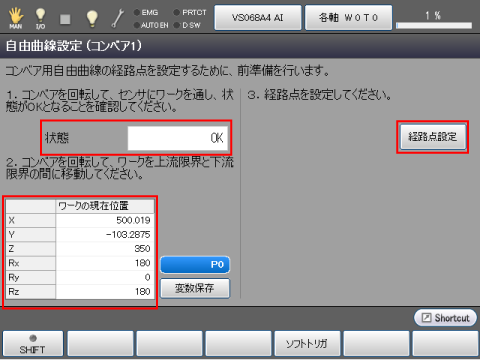Screen dimensions: 480x360
Task: Open the VS068A4 AI robot selector
Action: [x=258, y=18]
